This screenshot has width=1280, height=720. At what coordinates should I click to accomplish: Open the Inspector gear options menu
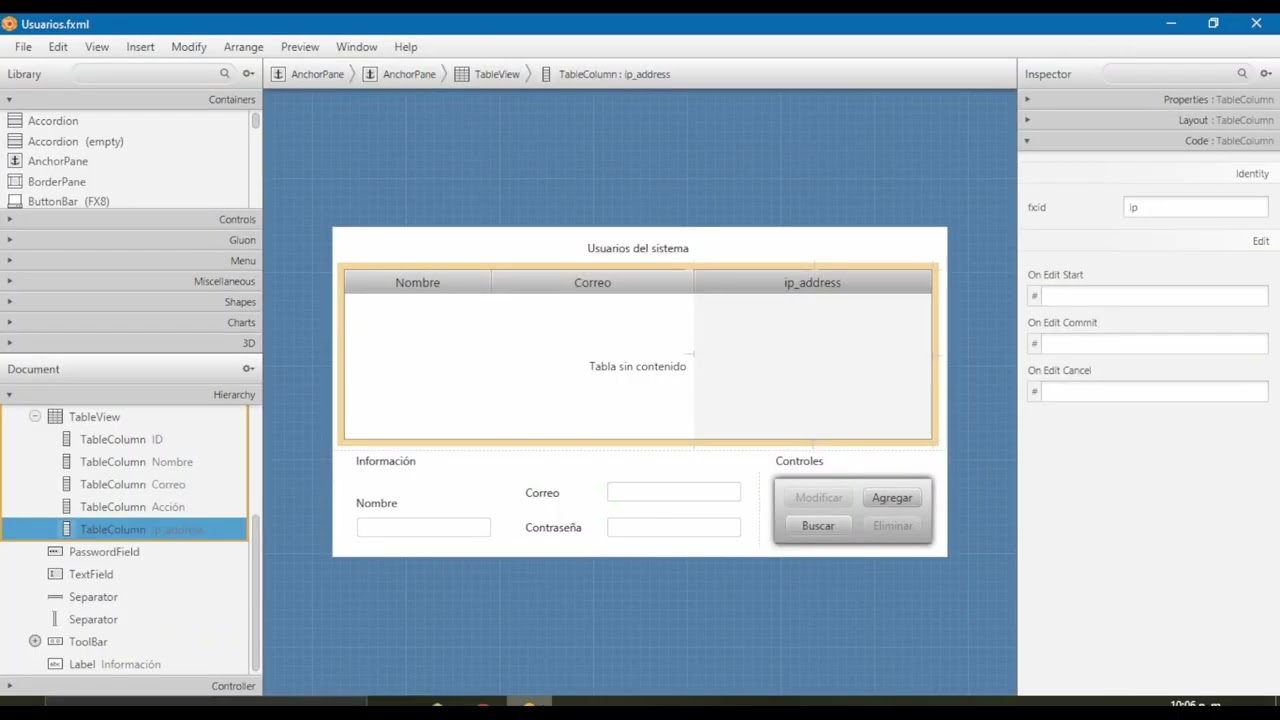tap(1266, 73)
